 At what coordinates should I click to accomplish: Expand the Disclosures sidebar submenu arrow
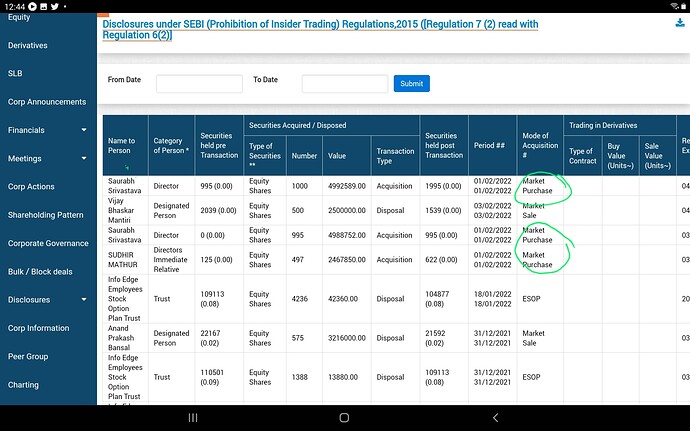85,300
